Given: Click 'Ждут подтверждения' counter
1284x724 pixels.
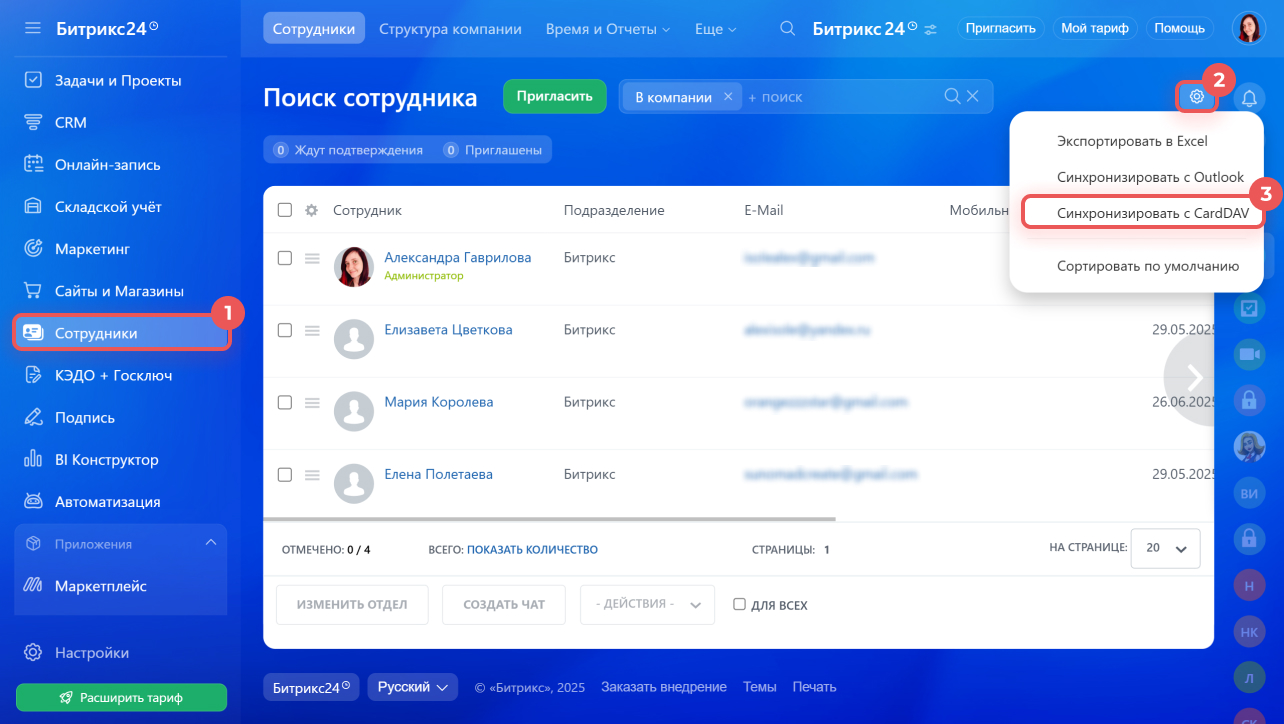Looking at the screenshot, I should click(x=349, y=150).
